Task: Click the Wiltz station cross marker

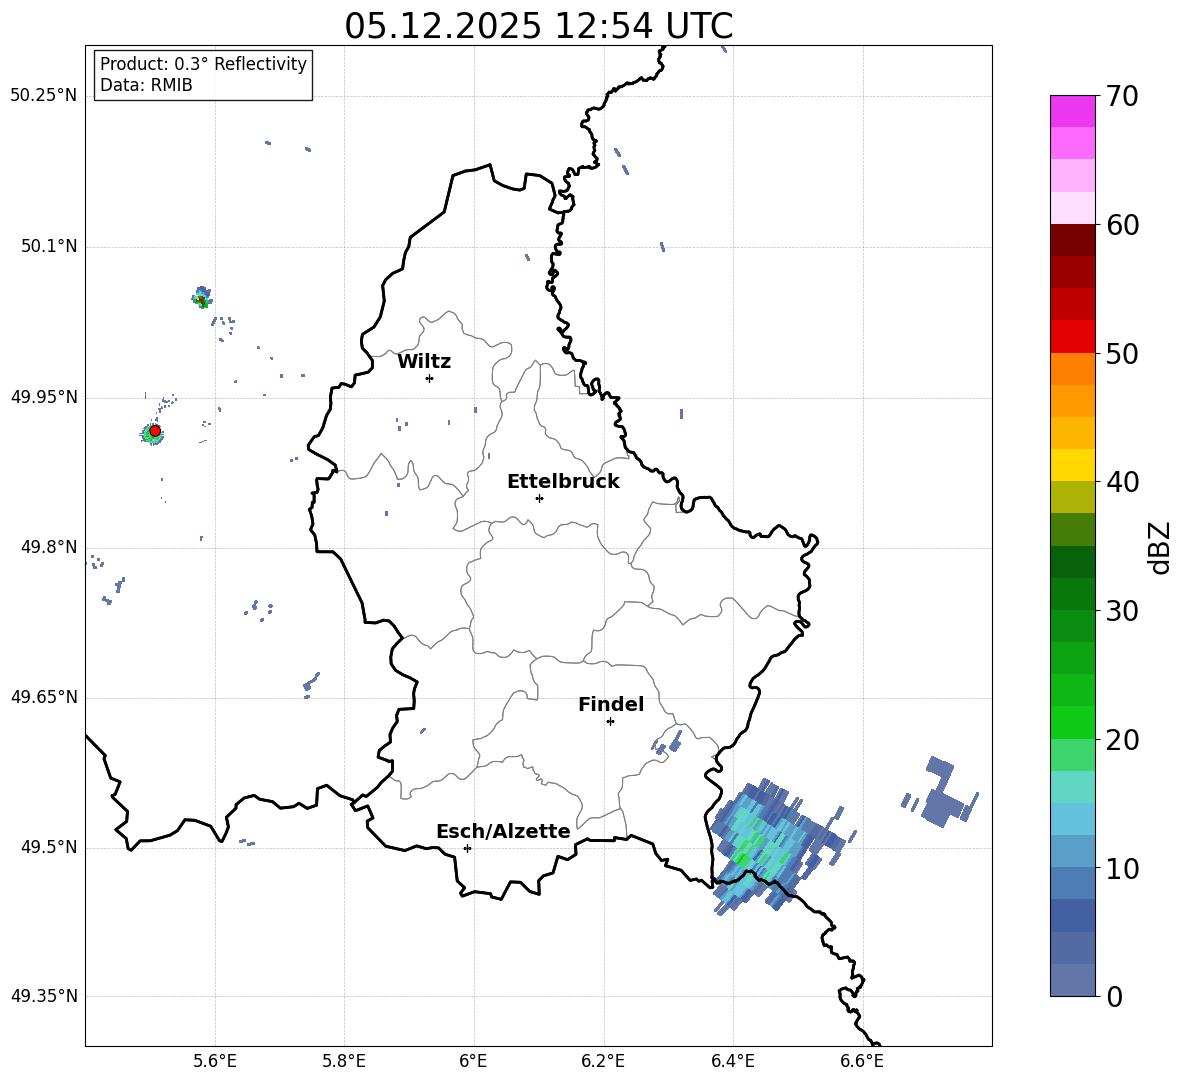Action: click(x=429, y=378)
